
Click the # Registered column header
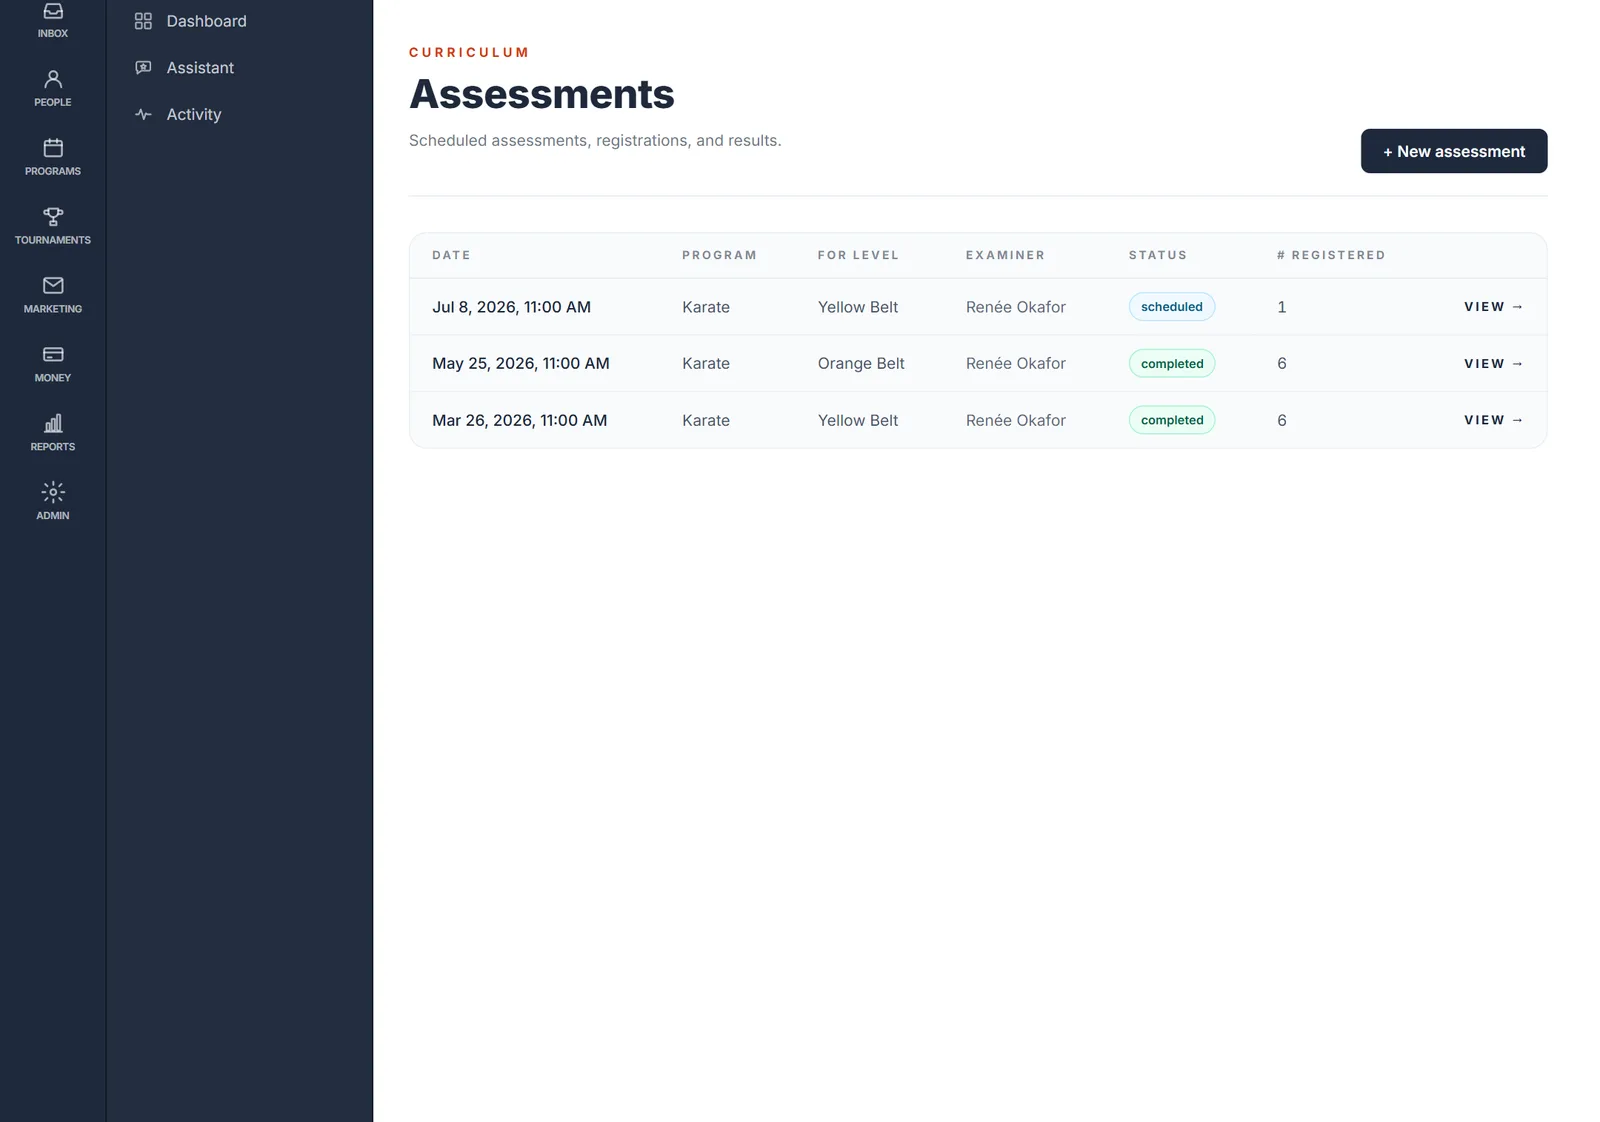click(1331, 256)
